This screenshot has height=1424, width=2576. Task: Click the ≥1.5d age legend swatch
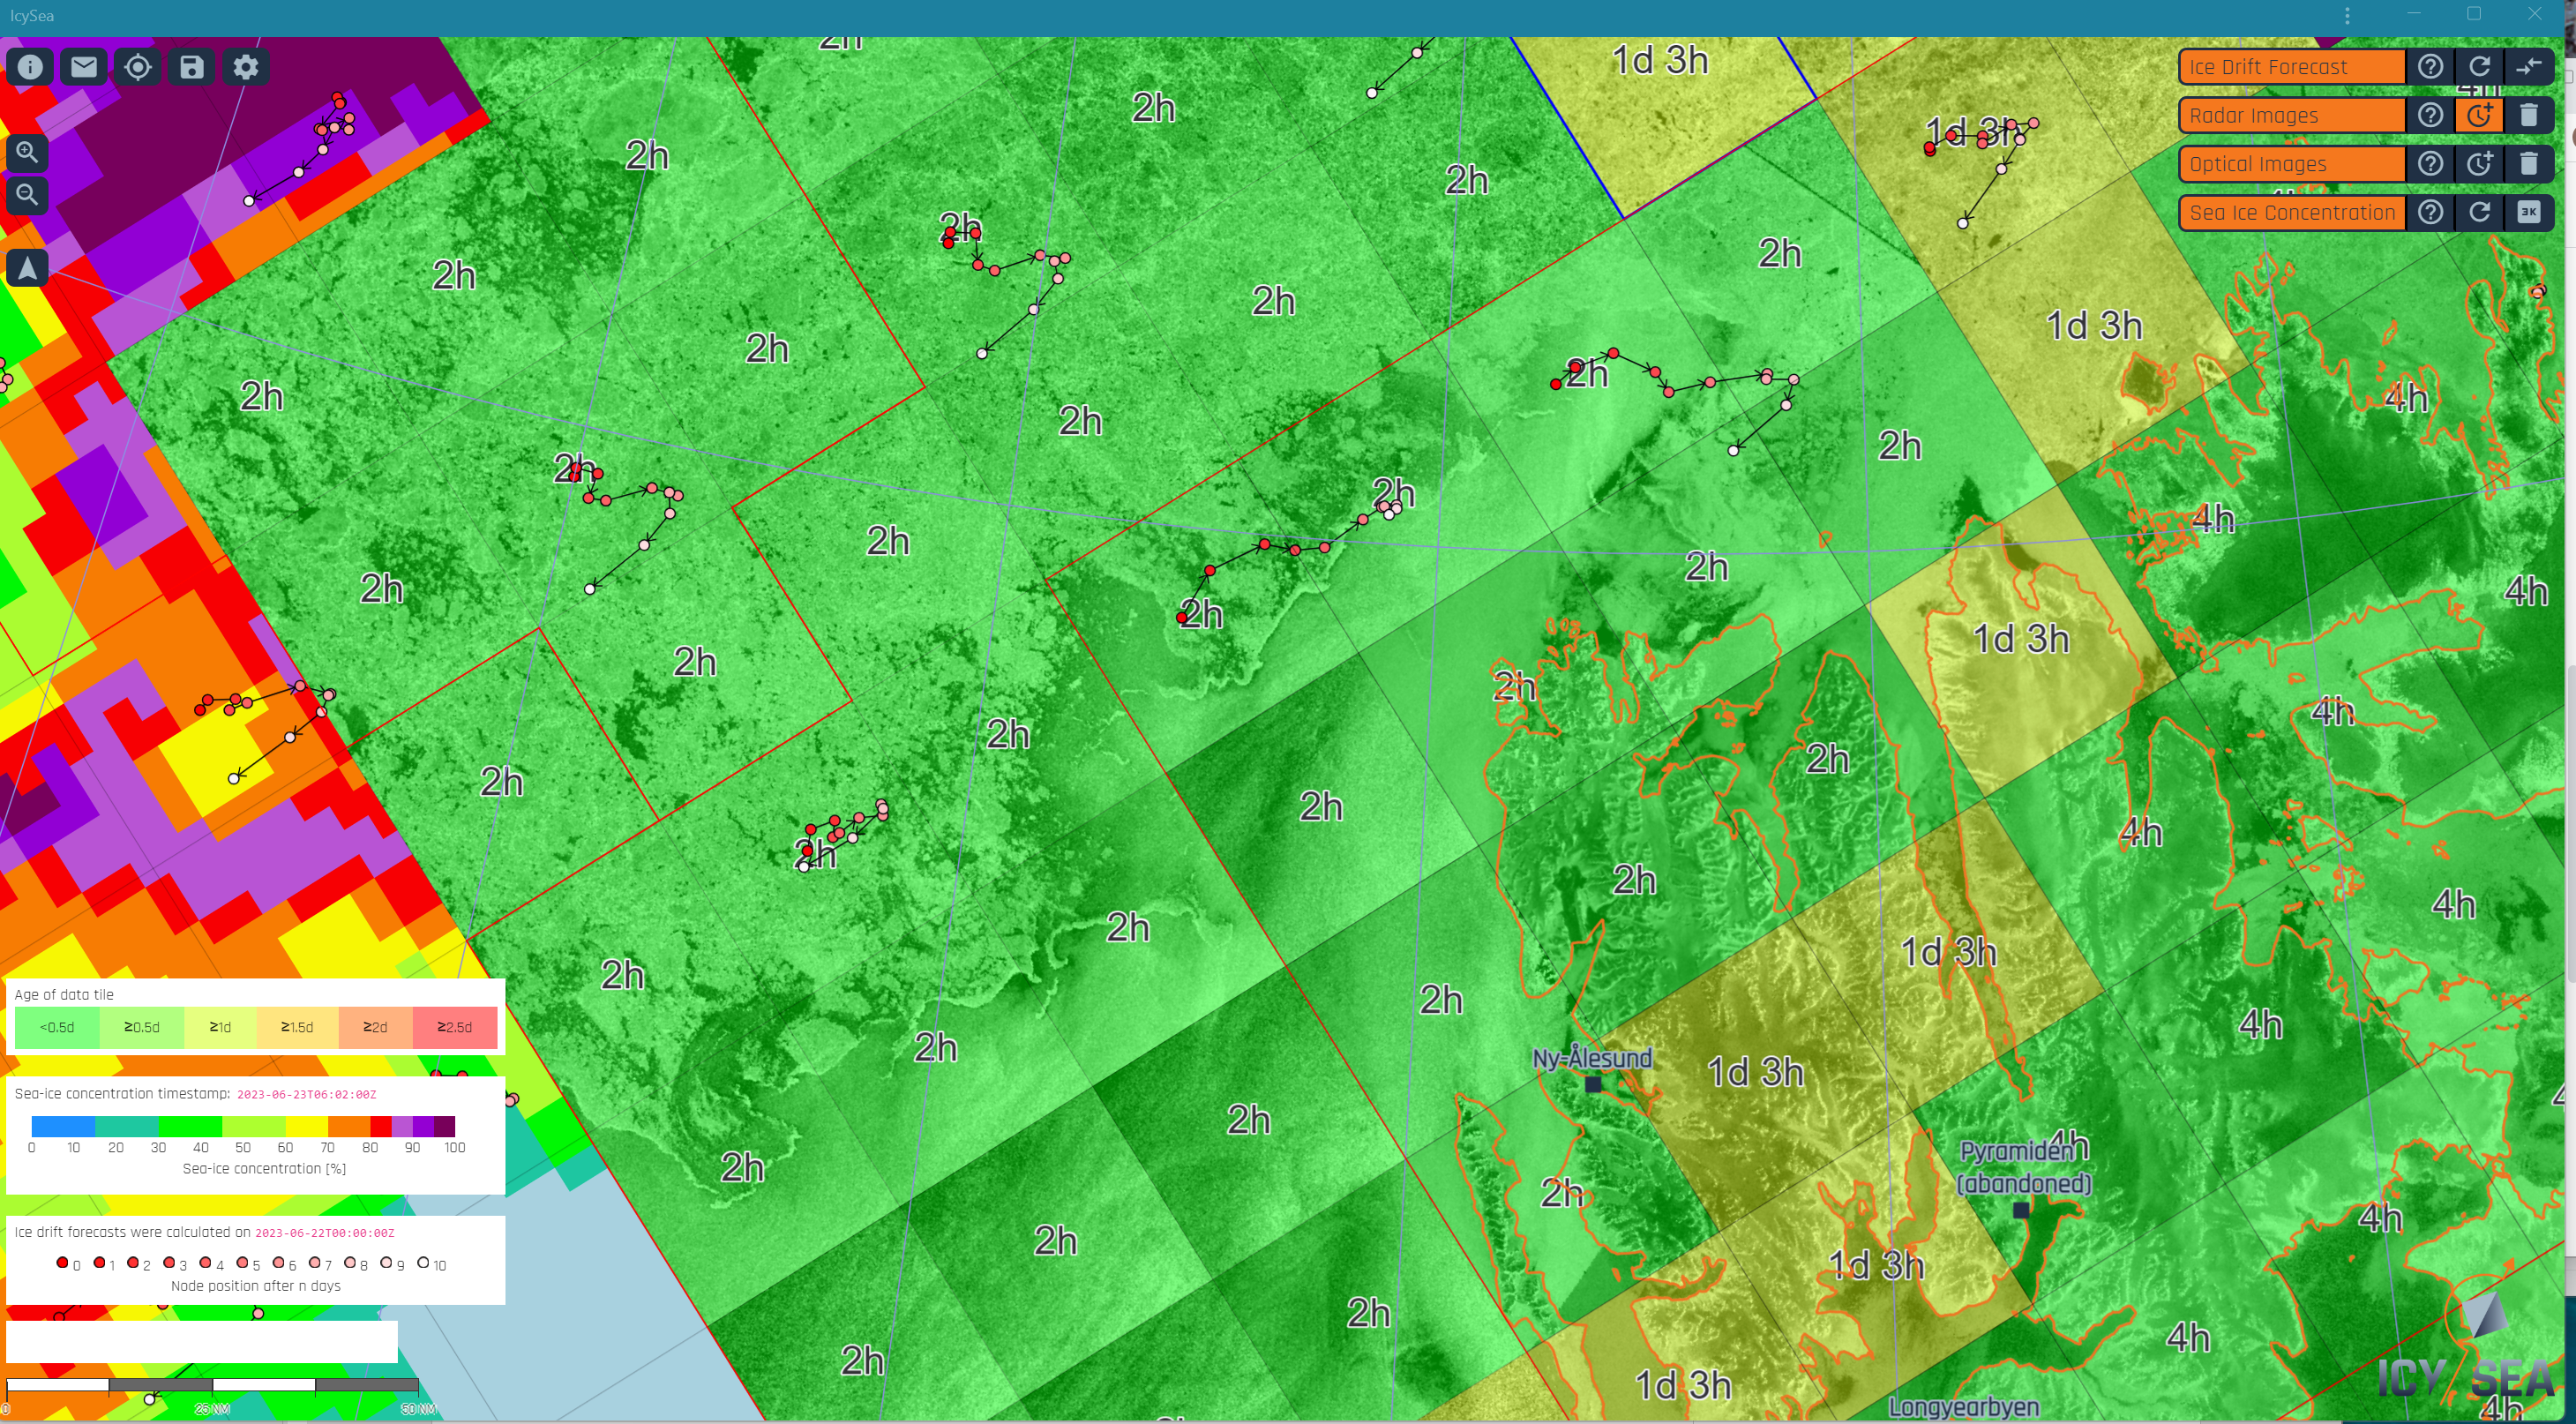(x=297, y=1027)
